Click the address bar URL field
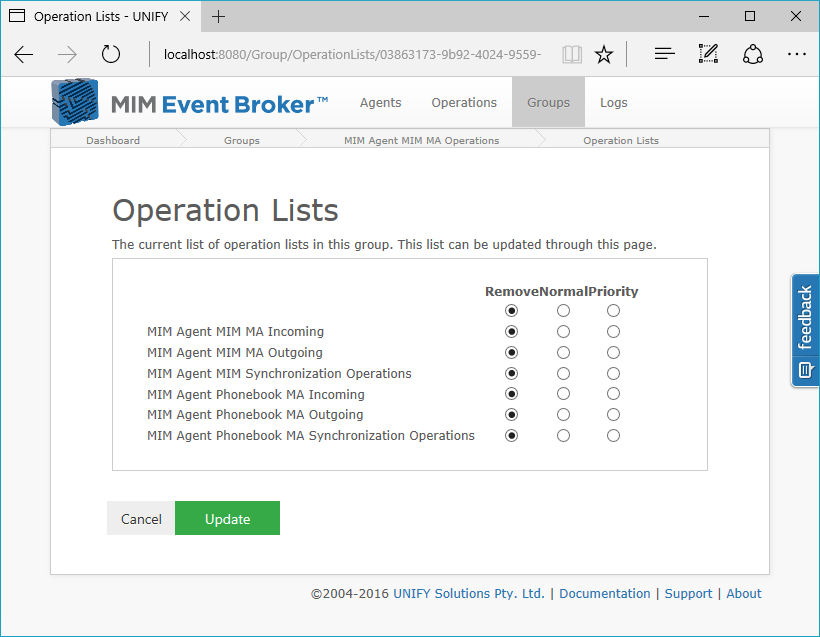820x637 pixels. pyautogui.click(x=352, y=54)
